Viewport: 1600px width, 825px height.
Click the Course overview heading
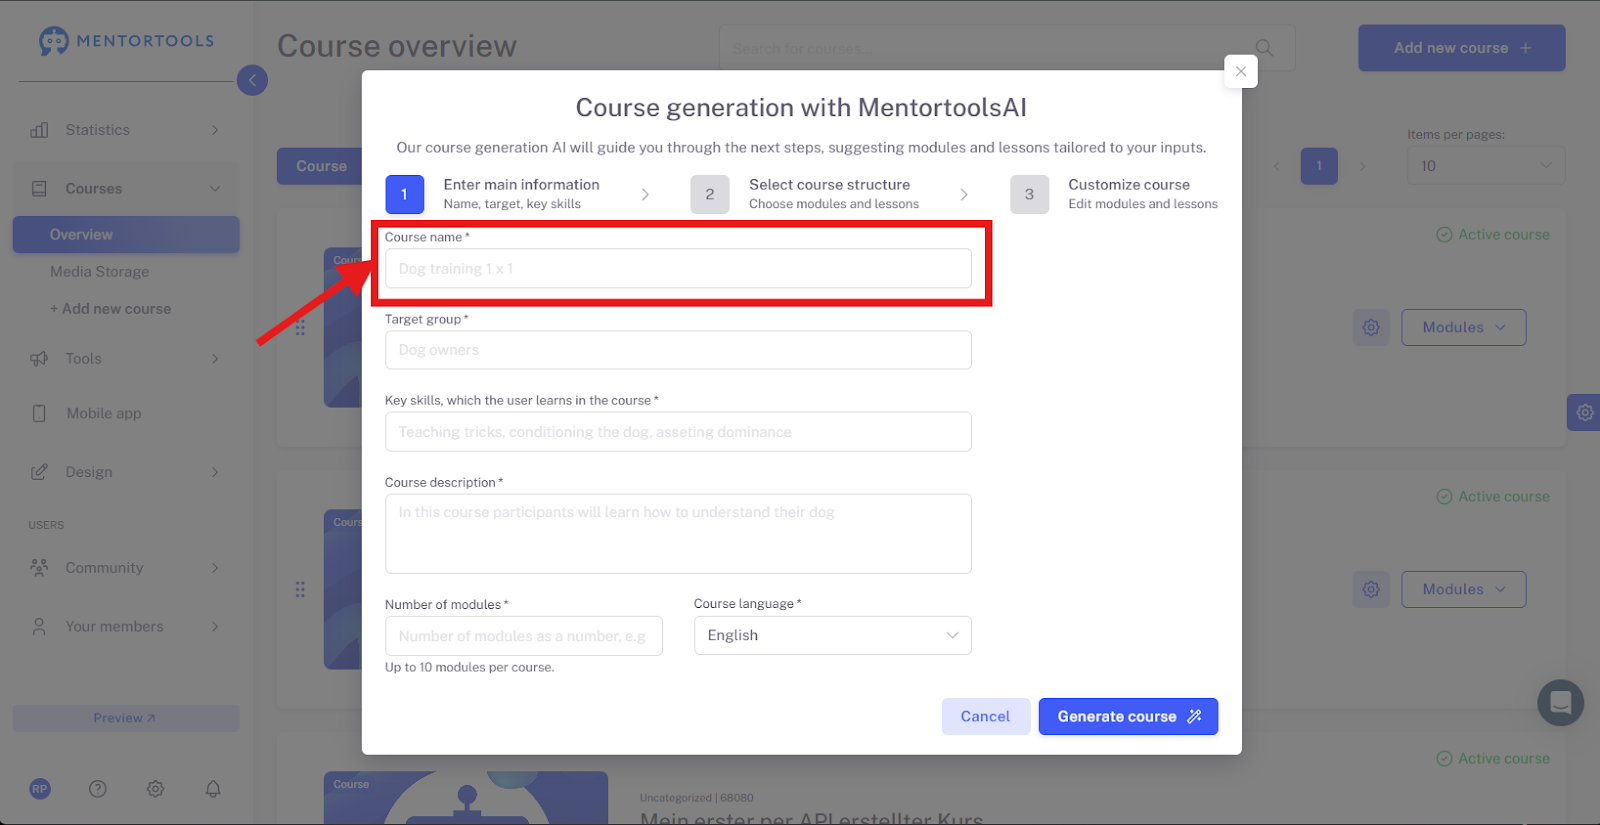pos(397,47)
